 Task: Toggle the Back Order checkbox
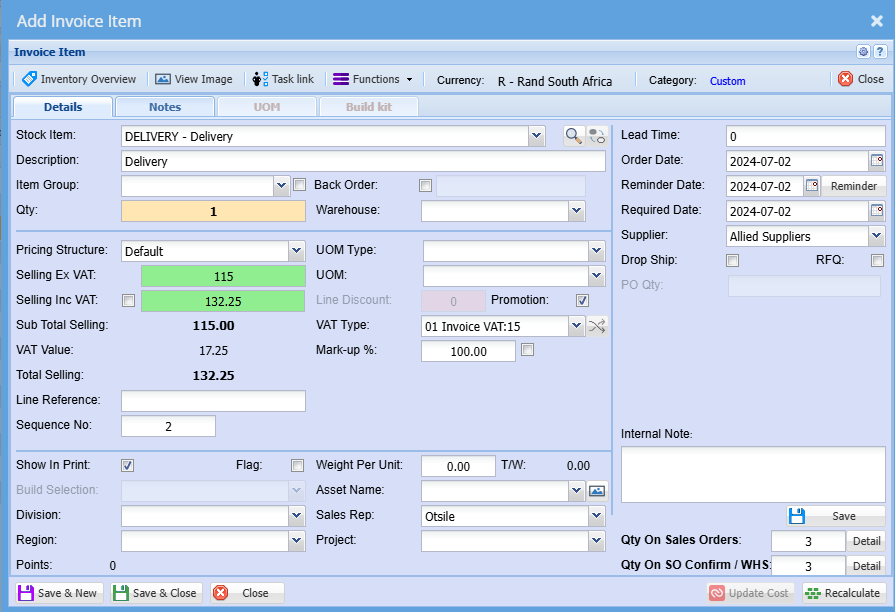point(426,185)
